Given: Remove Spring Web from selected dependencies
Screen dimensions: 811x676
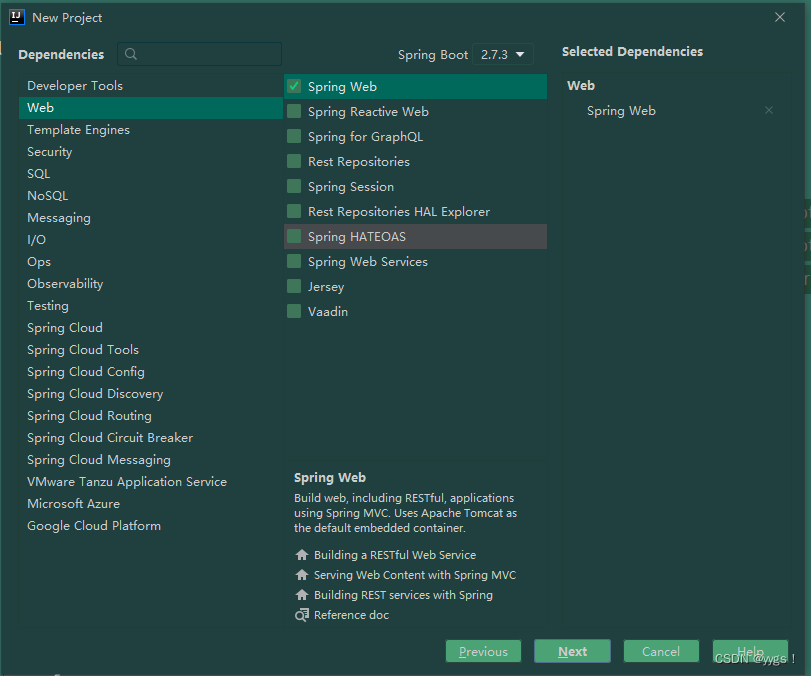Looking at the screenshot, I should (x=769, y=110).
